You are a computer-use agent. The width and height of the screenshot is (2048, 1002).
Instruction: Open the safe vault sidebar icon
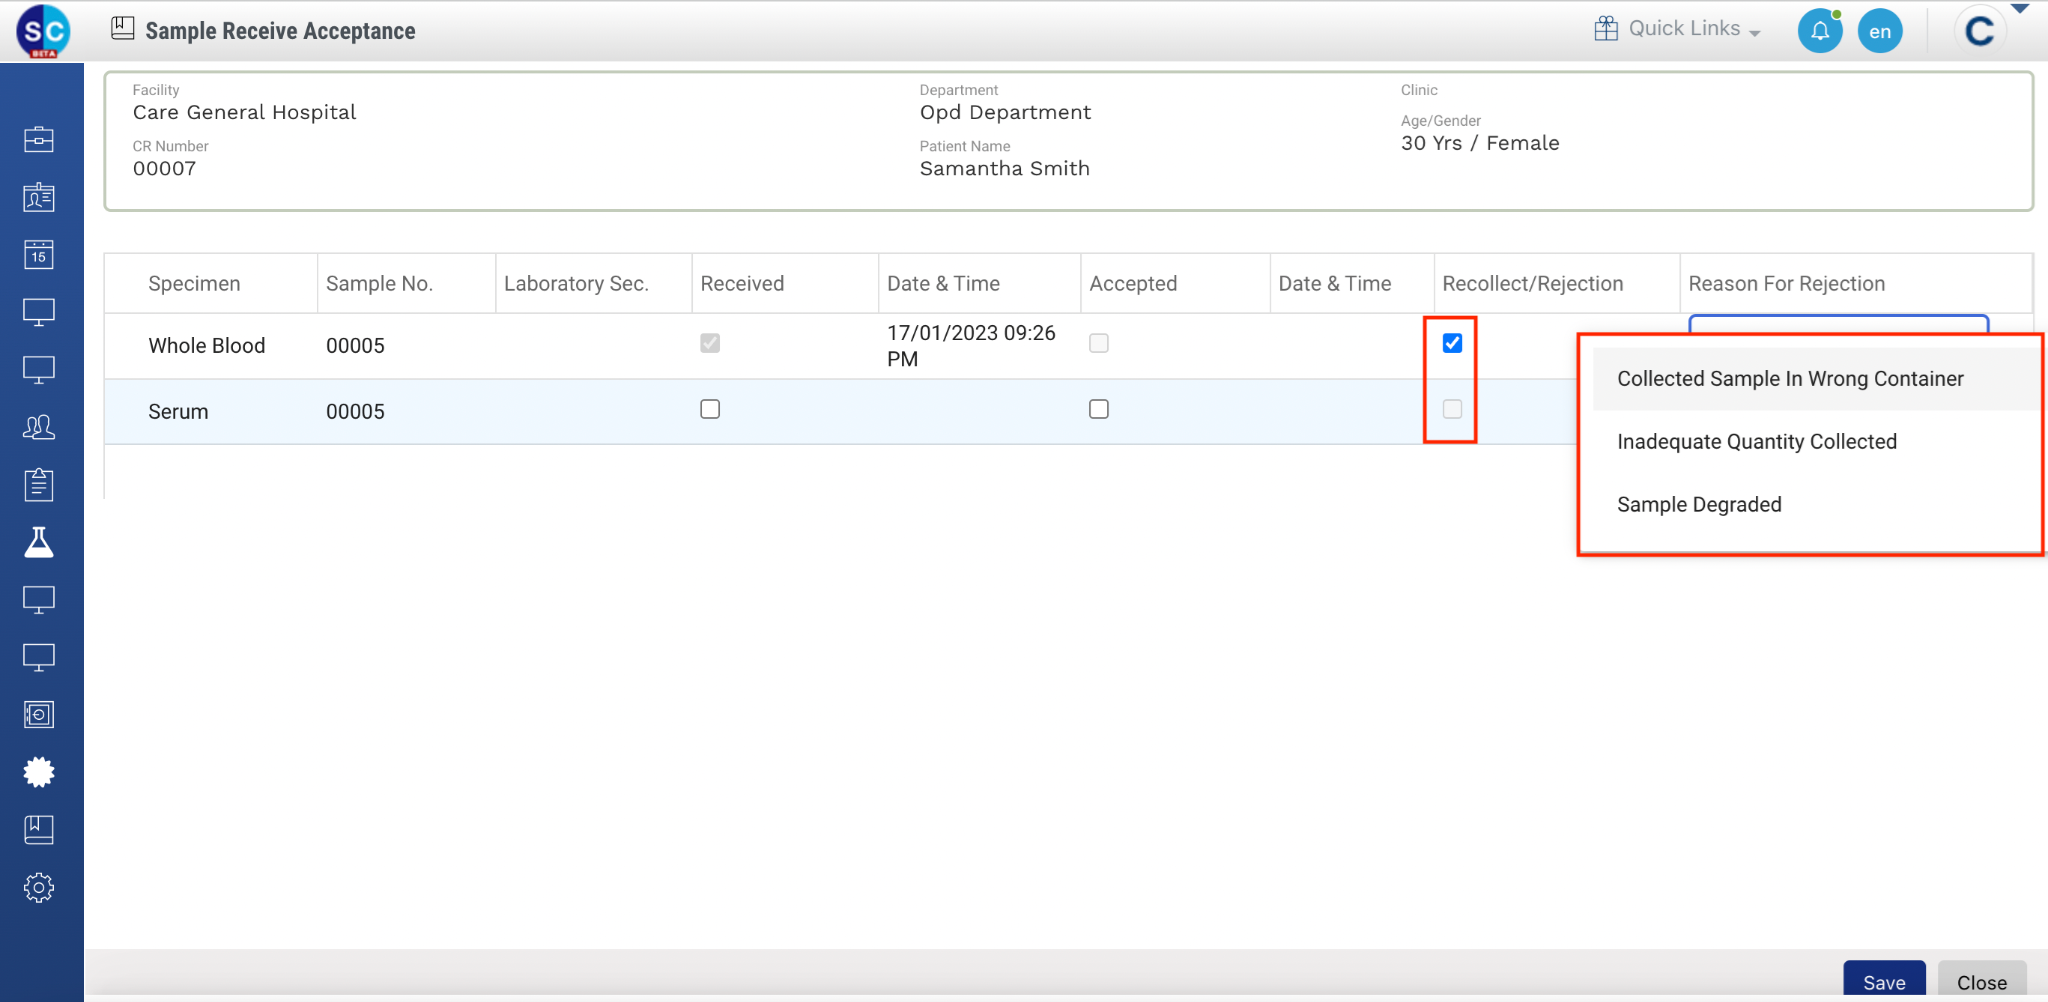(x=39, y=715)
